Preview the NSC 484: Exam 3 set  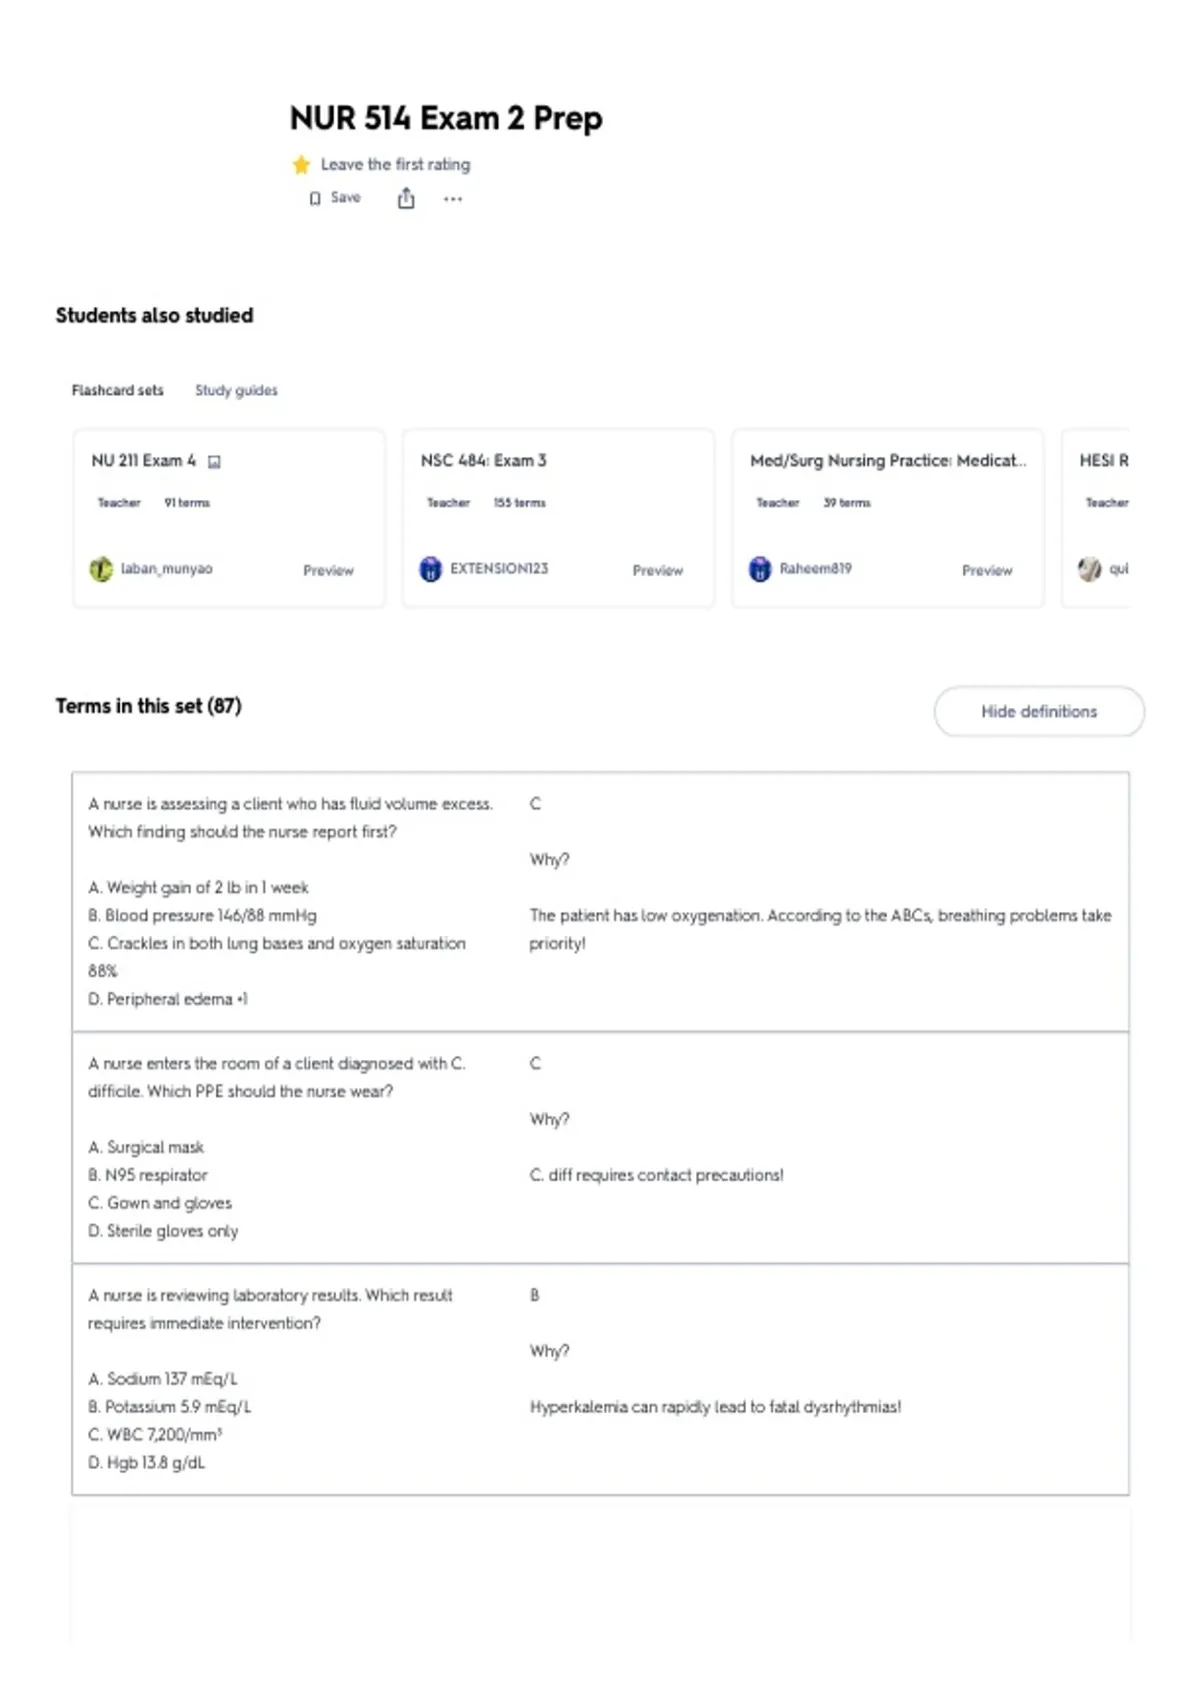(x=657, y=570)
